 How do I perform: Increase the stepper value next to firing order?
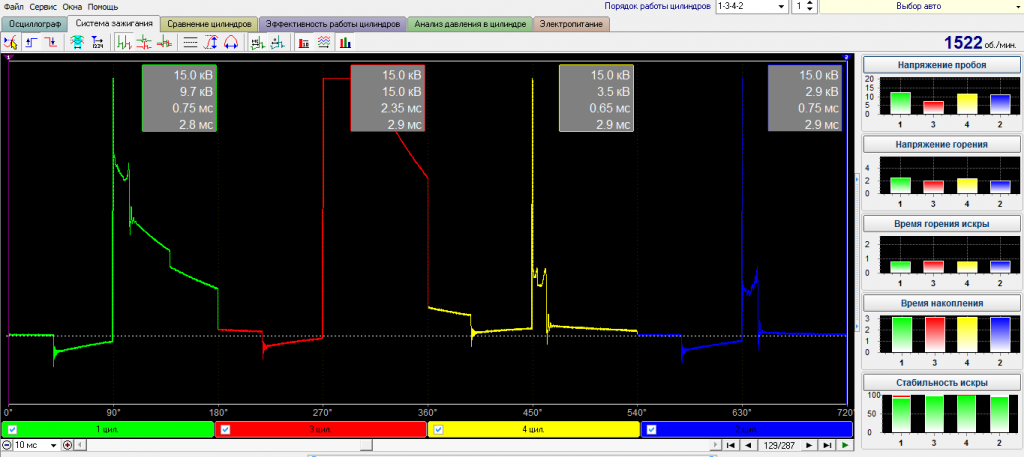810,3
